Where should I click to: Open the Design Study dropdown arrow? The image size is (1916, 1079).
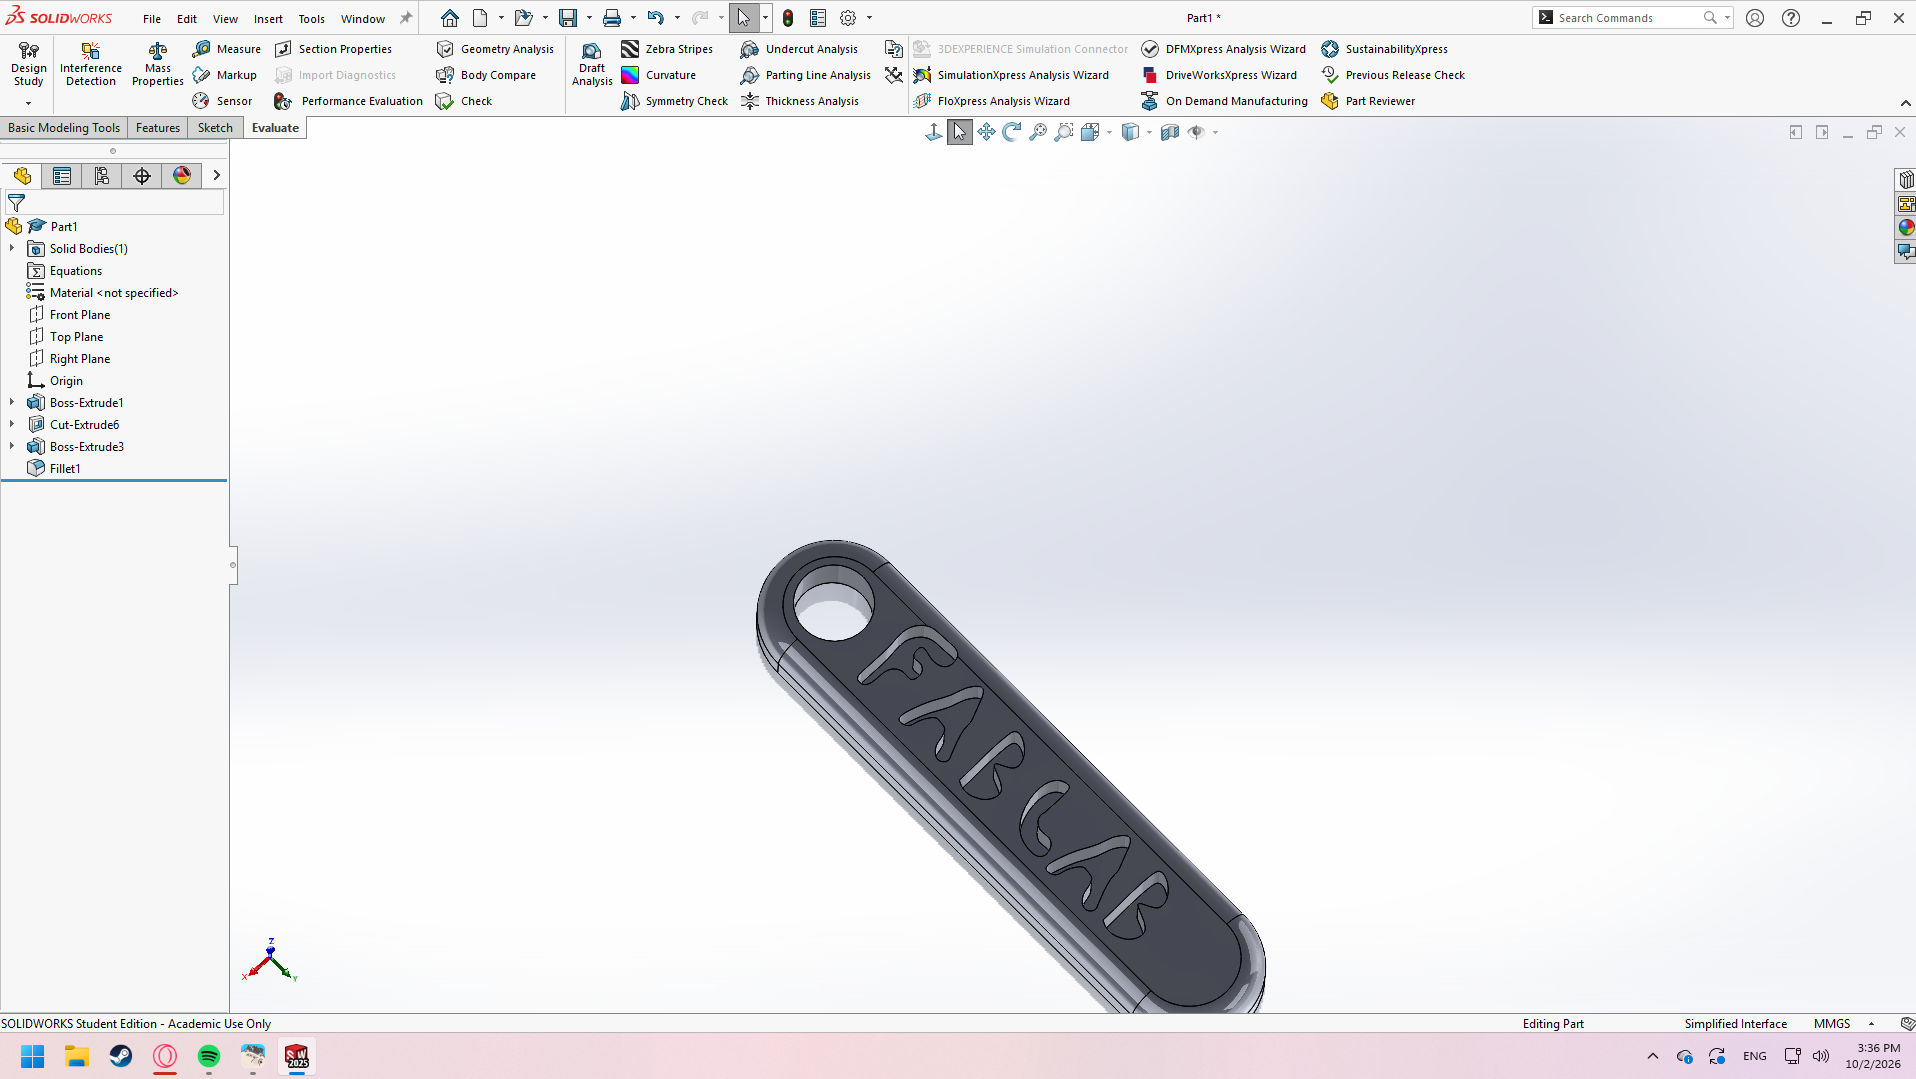[28, 103]
